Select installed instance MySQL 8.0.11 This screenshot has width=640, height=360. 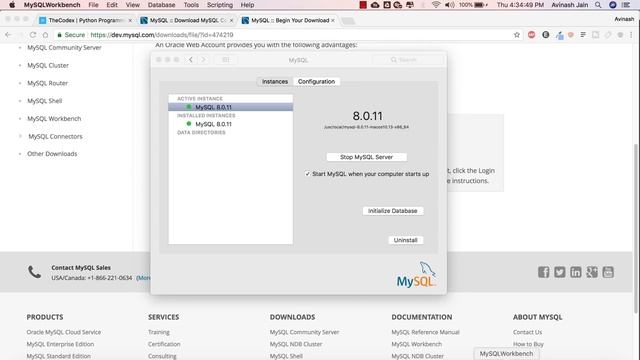(x=231, y=124)
